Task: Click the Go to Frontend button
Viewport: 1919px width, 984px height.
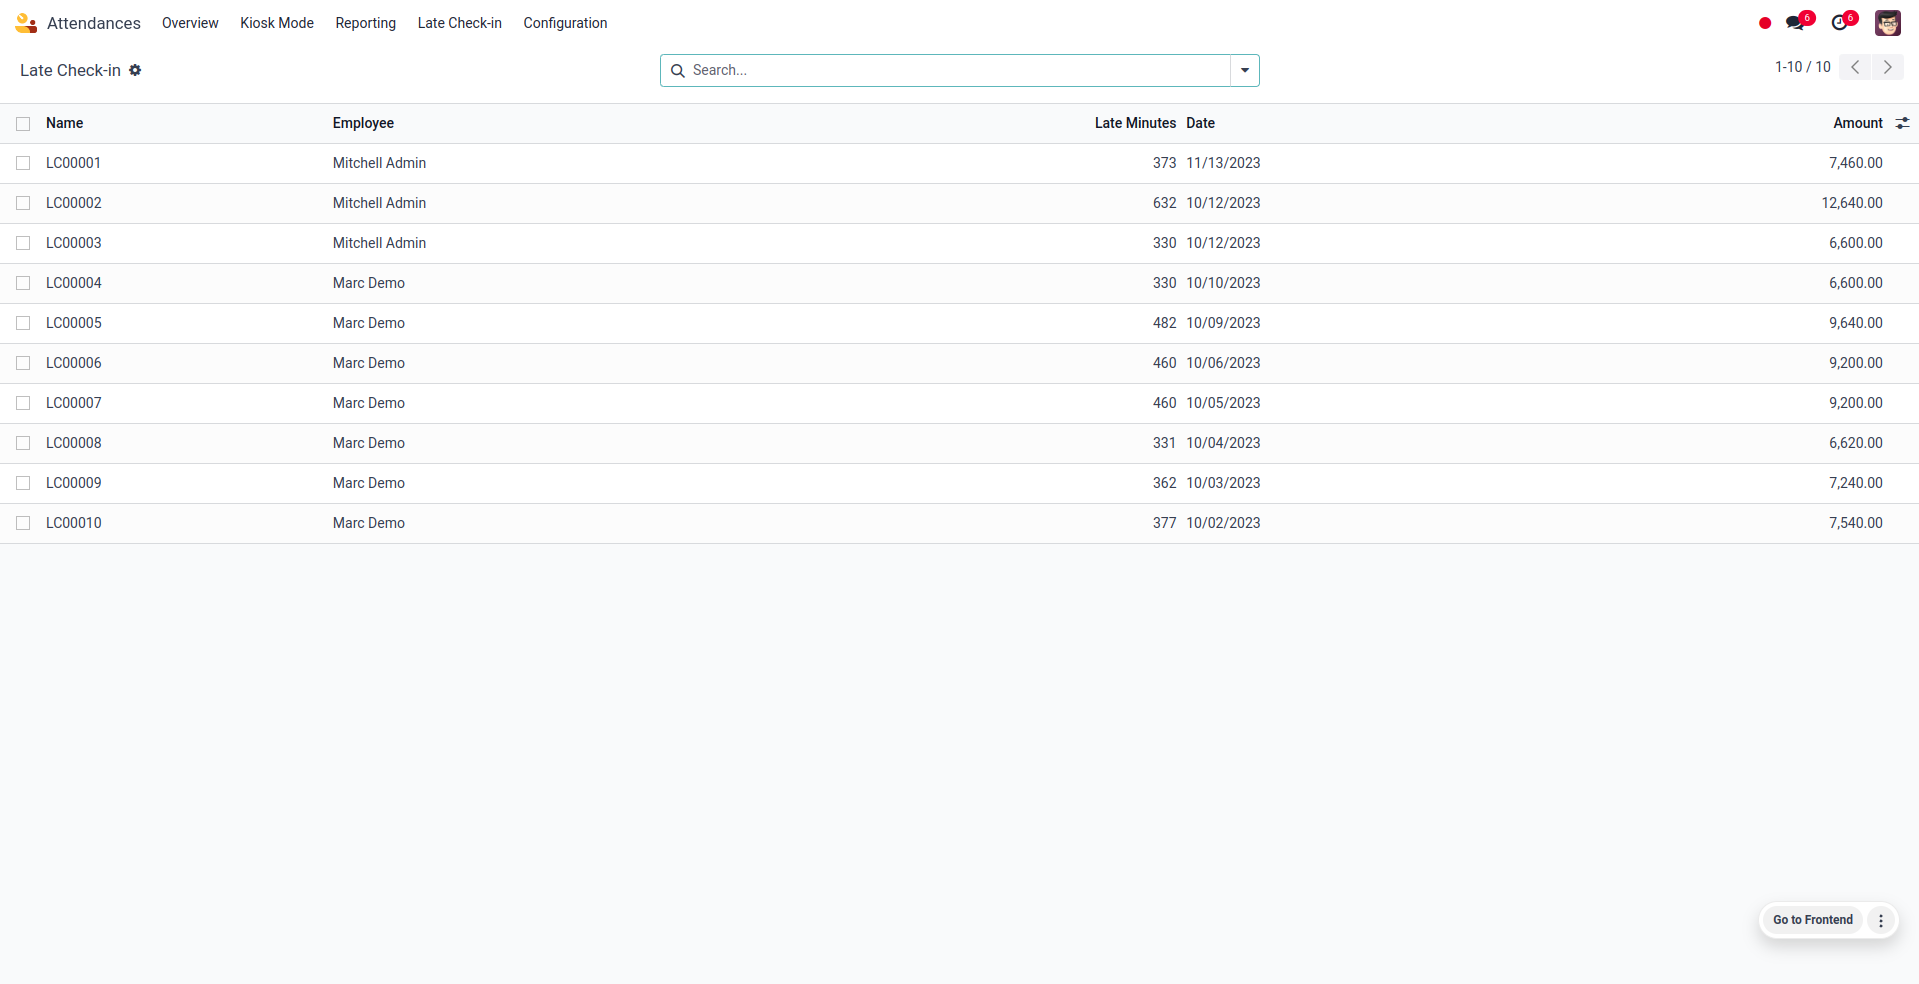Action: (x=1813, y=920)
